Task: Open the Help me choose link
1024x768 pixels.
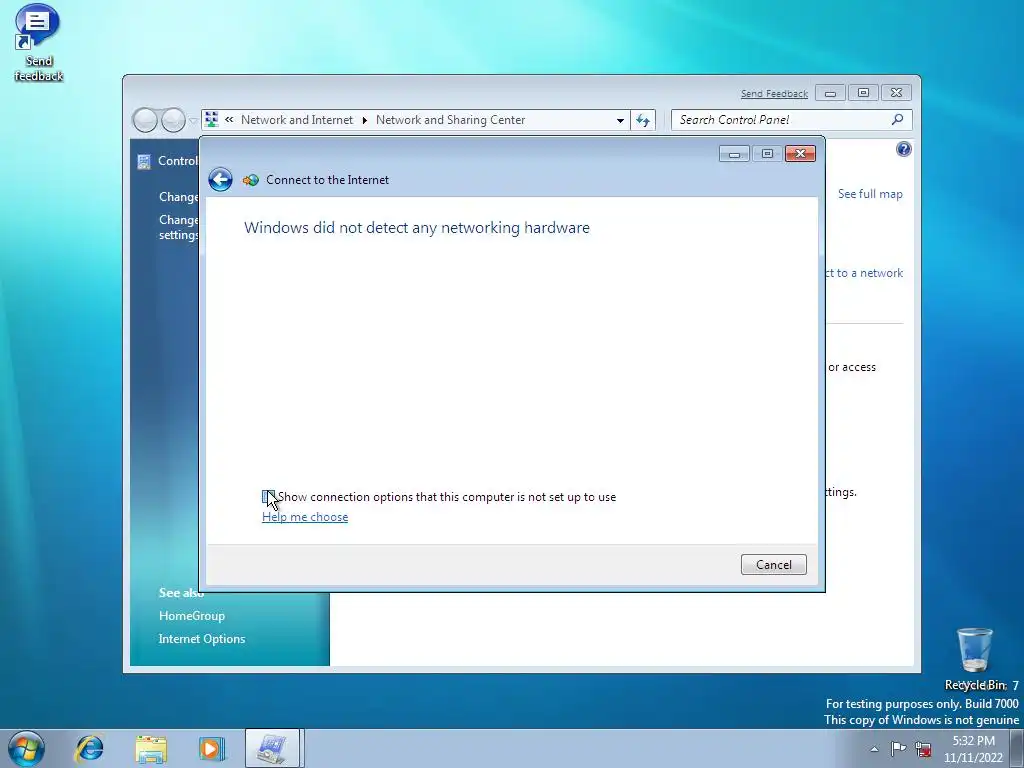Action: click(305, 517)
